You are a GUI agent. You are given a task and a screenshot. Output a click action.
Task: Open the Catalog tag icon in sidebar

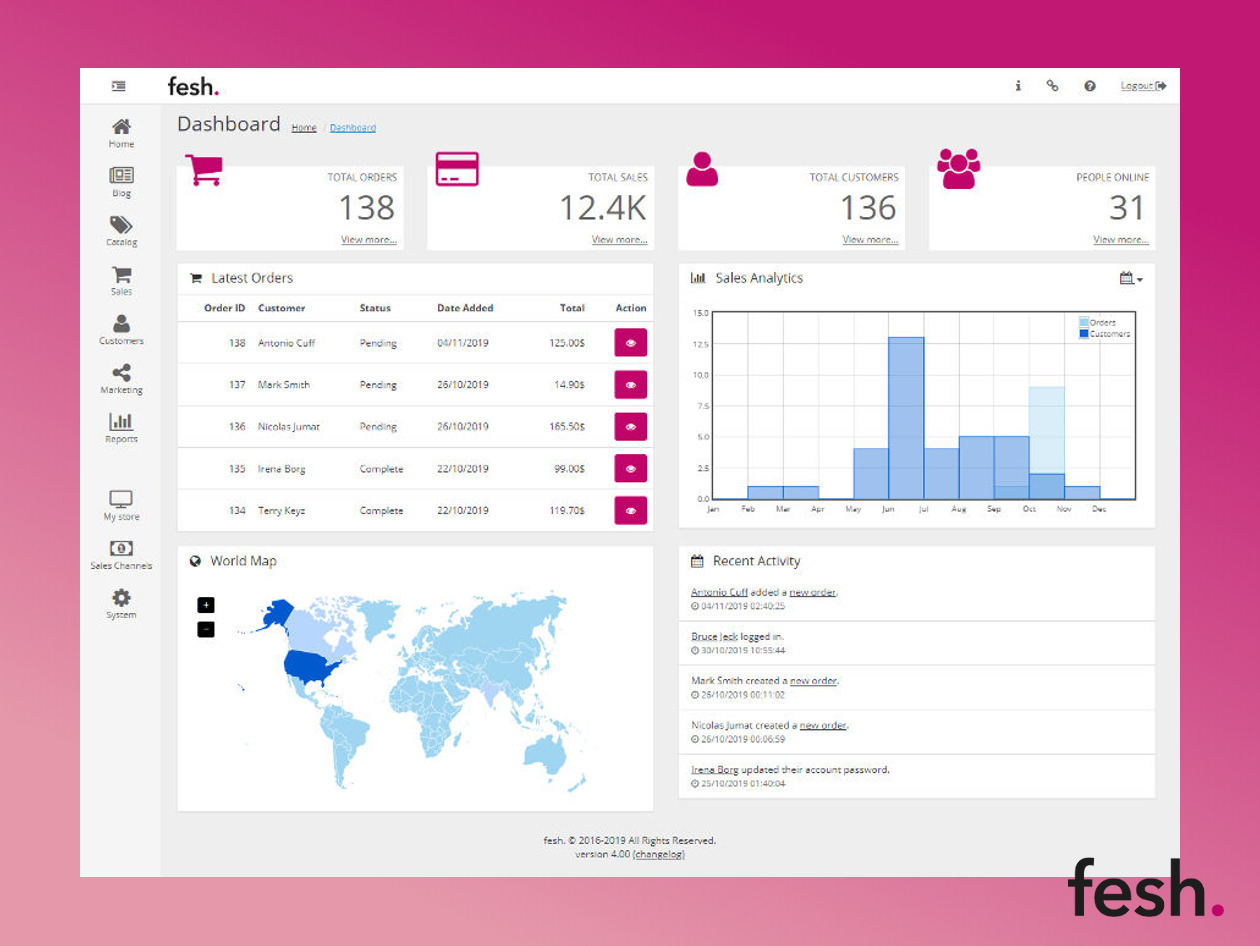click(x=121, y=226)
